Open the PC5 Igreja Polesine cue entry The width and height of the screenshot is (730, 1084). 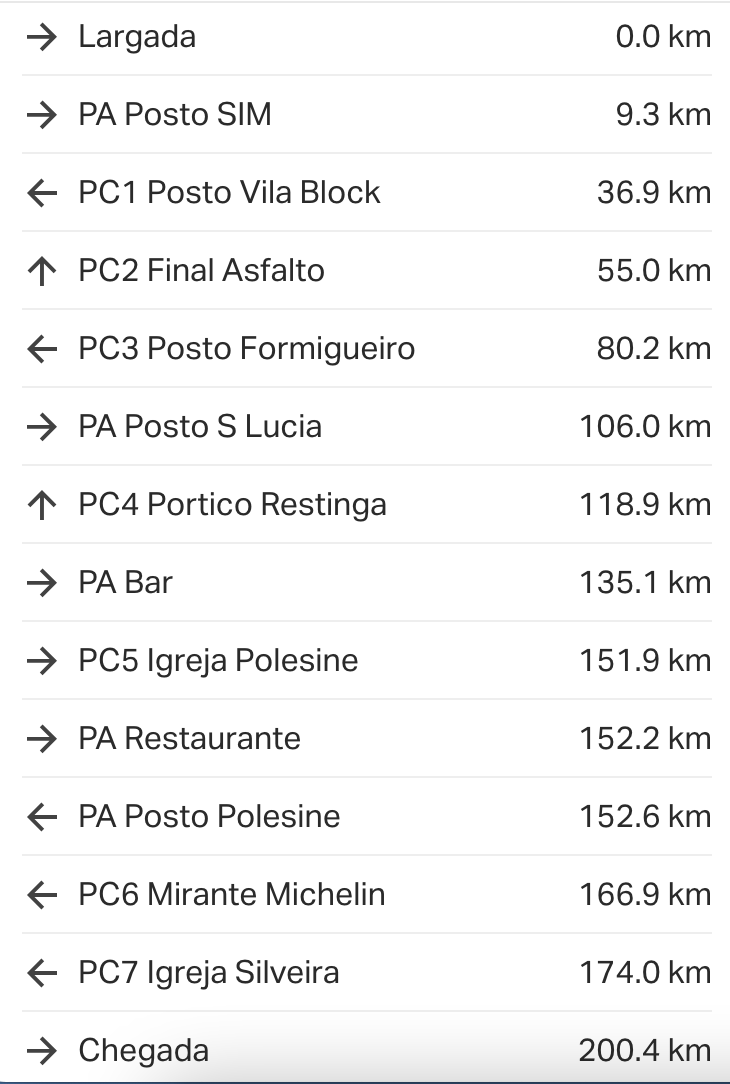(x=218, y=661)
